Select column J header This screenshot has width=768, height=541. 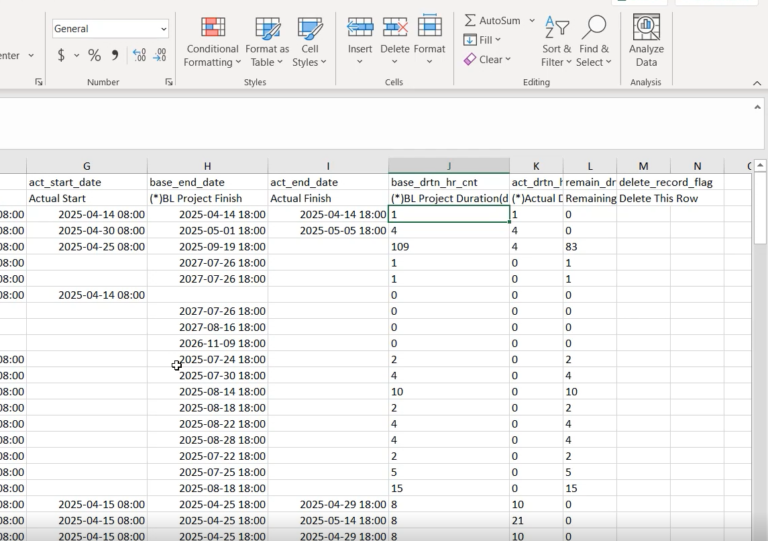449,166
